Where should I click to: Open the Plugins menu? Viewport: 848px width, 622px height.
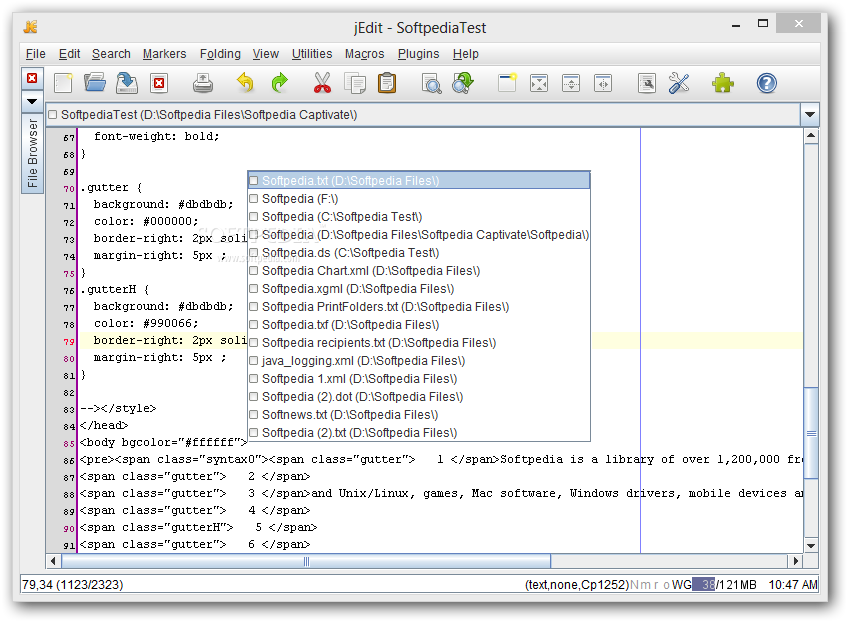point(419,54)
